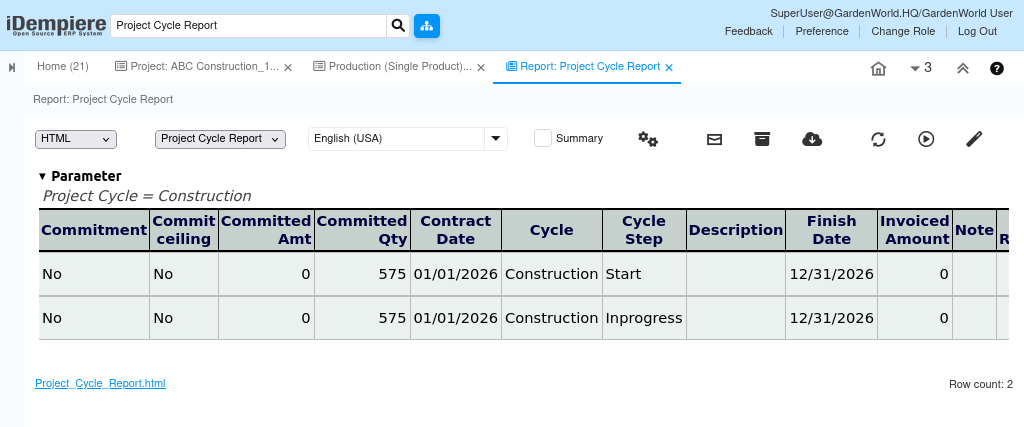
Task: Open the help question mark icon
Action: coord(996,68)
